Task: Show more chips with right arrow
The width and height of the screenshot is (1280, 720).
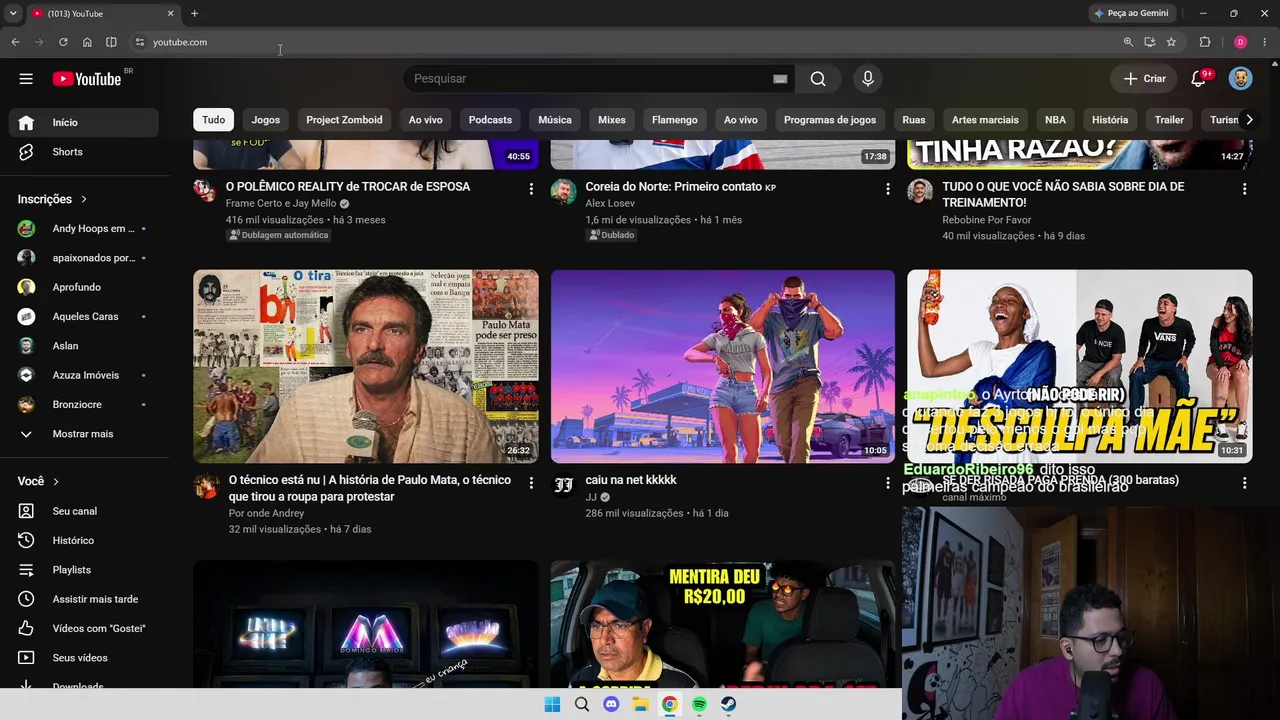Action: tap(1248, 120)
